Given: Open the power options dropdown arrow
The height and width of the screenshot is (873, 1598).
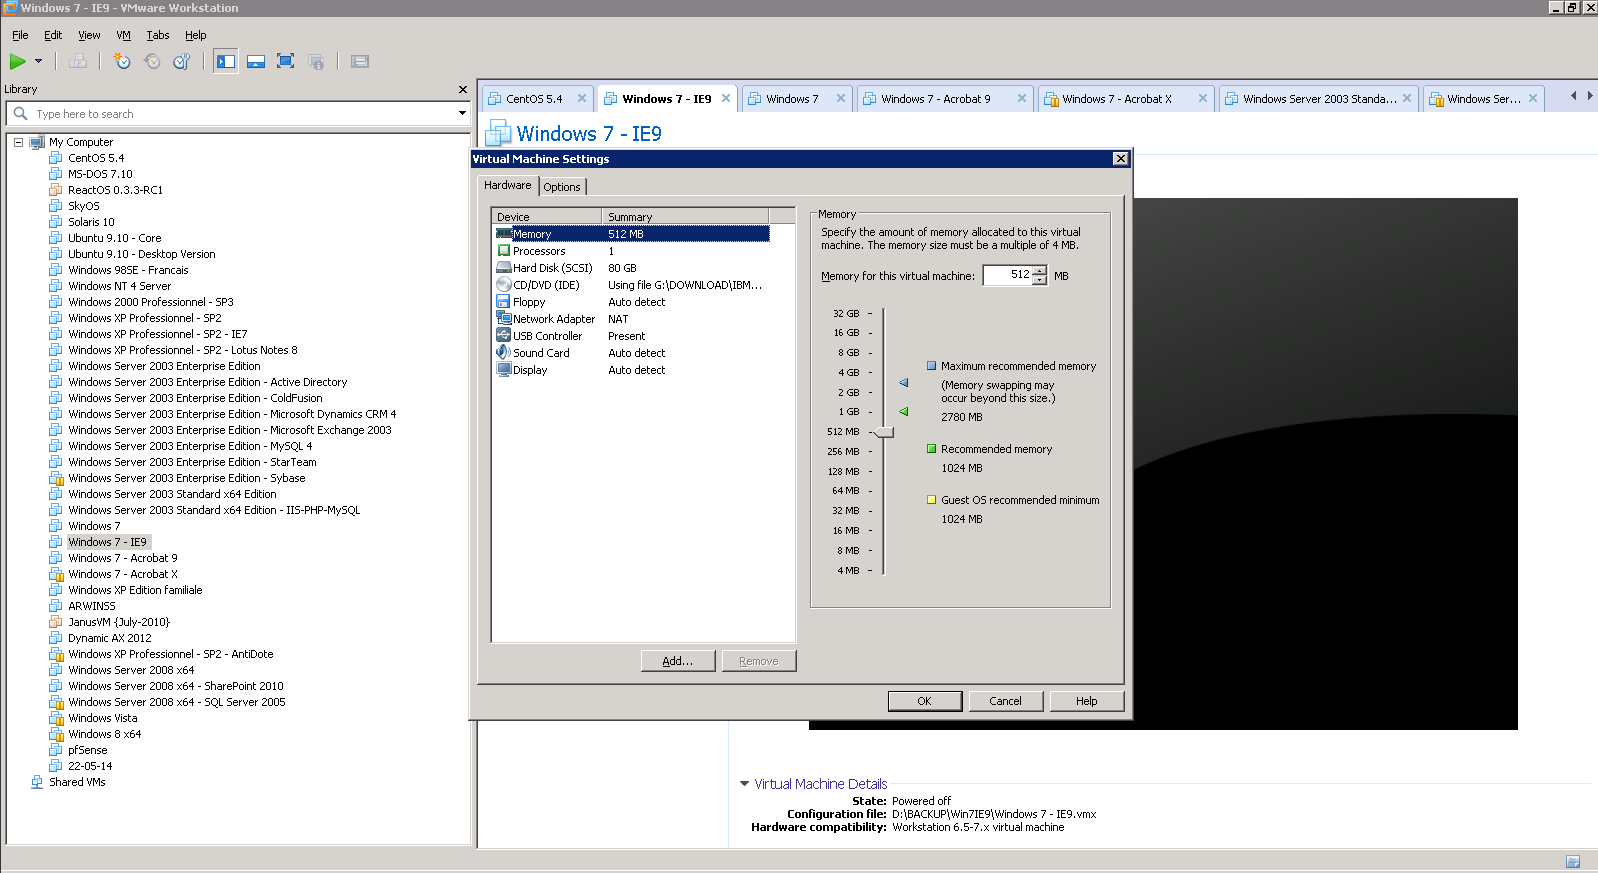Looking at the screenshot, I should coord(39,62).
